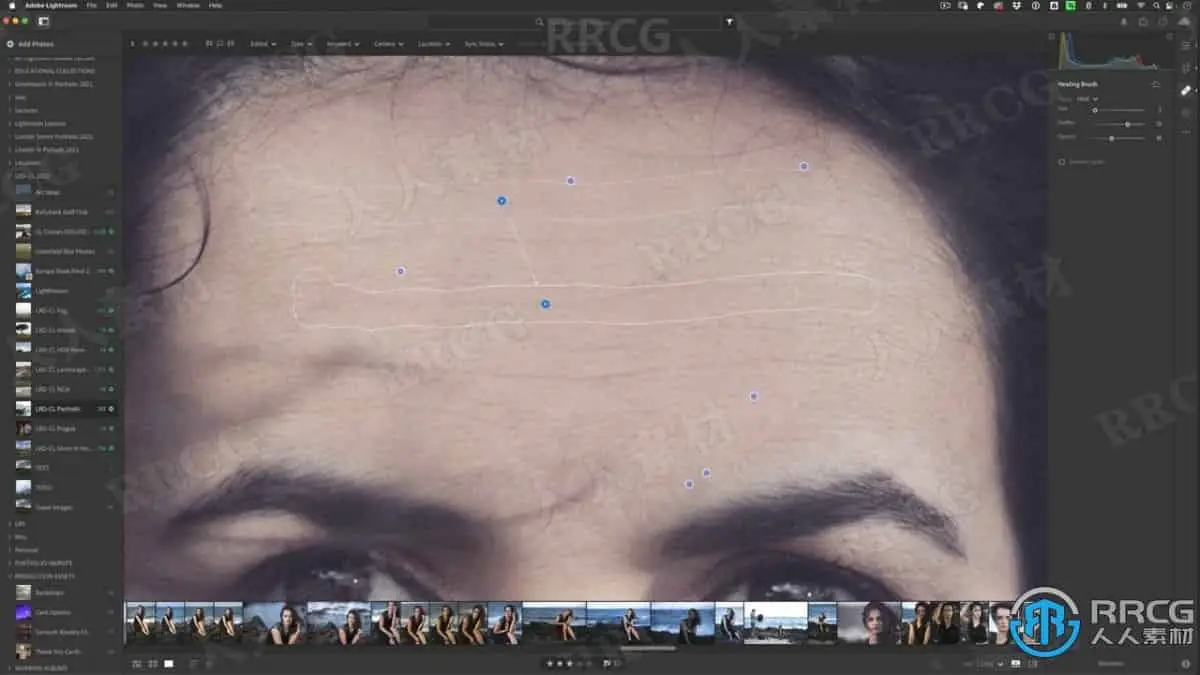Screen dimensions: 1200x675
Task: Click the notifications bell icon
Action: (1122, 21)
